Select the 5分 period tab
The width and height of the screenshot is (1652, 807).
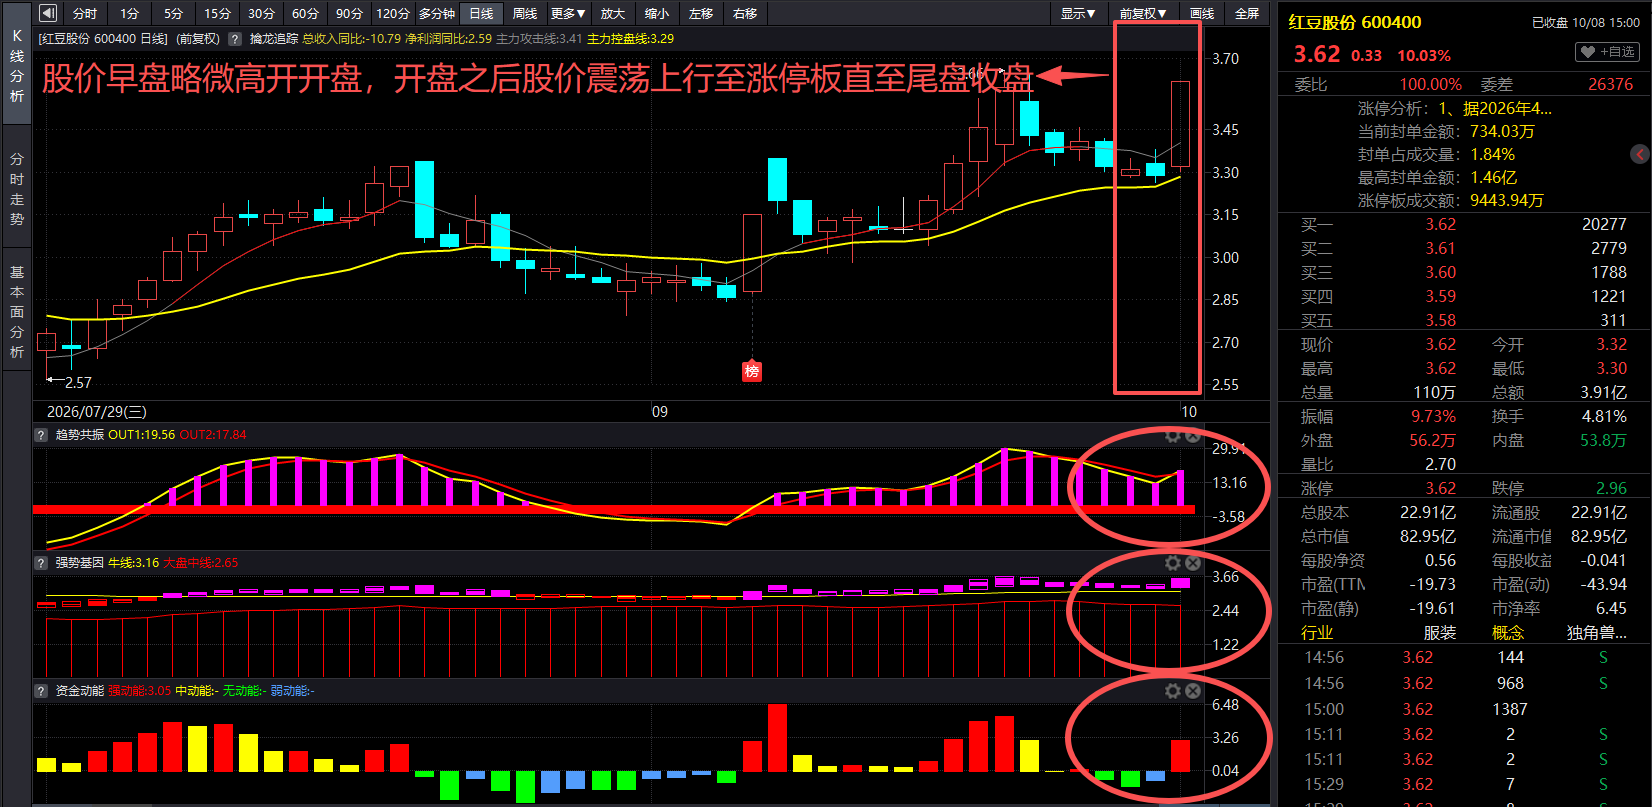click(x=174, y=13)
